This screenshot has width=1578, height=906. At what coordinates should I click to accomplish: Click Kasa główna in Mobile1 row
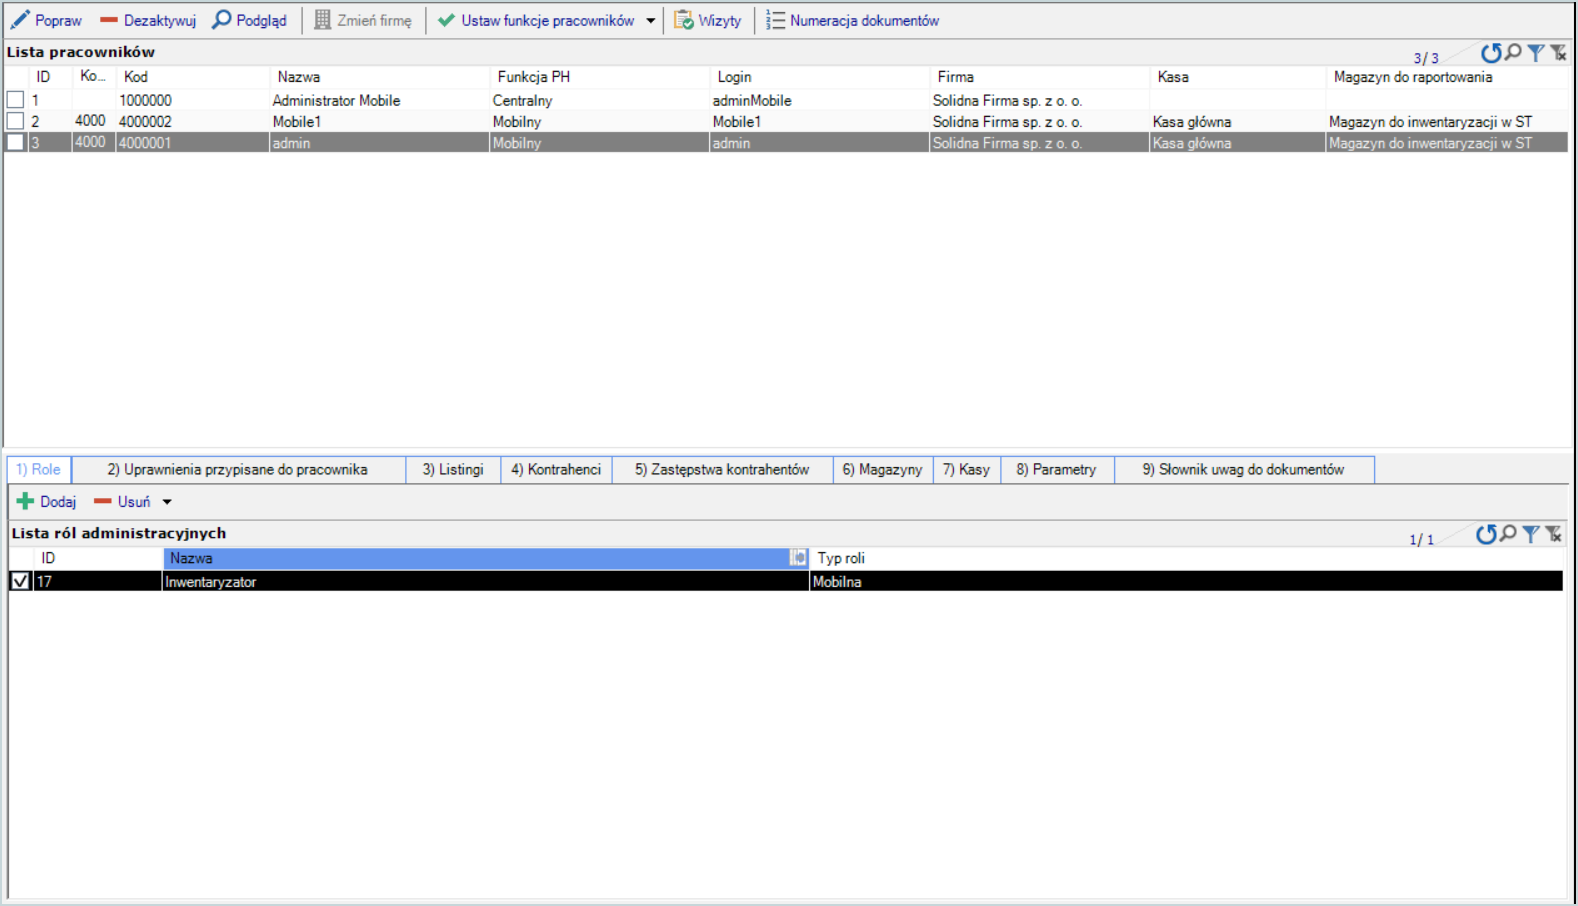pos(1238,121)
